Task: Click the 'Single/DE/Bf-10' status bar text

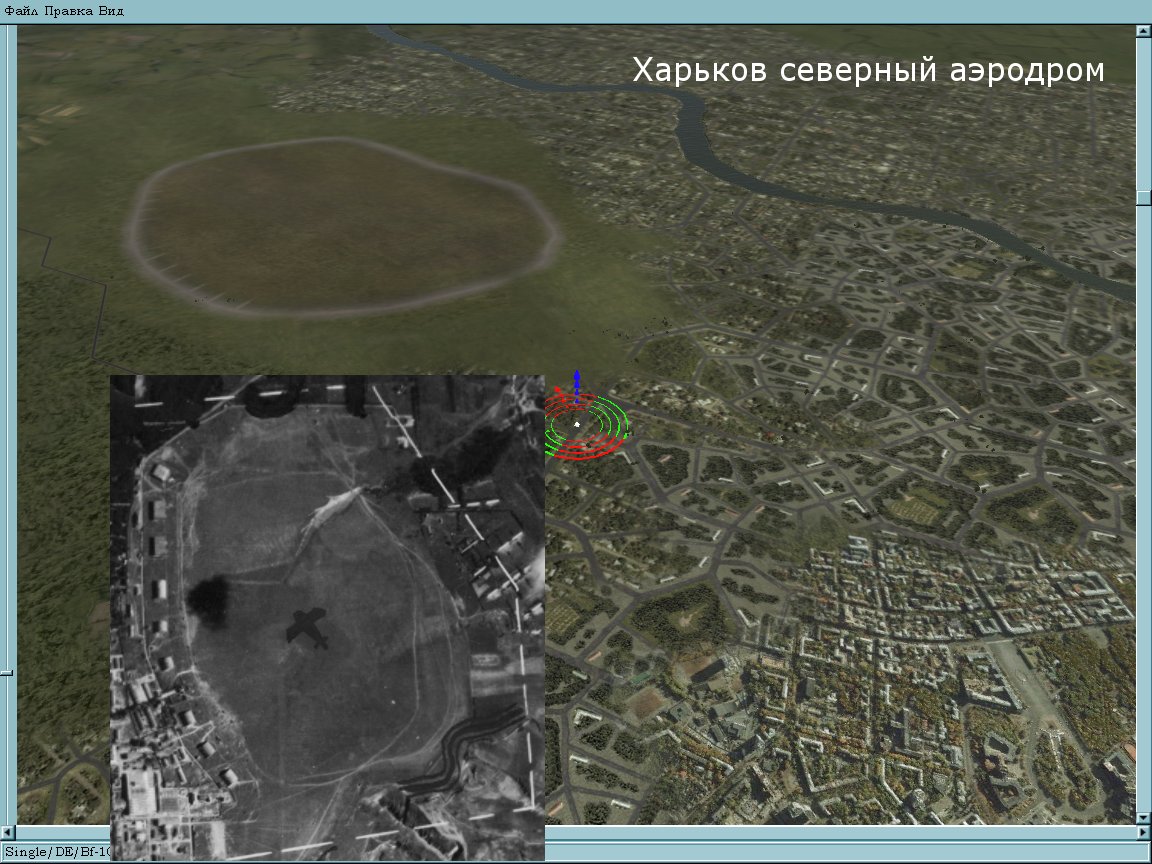Action: (57, 852)
